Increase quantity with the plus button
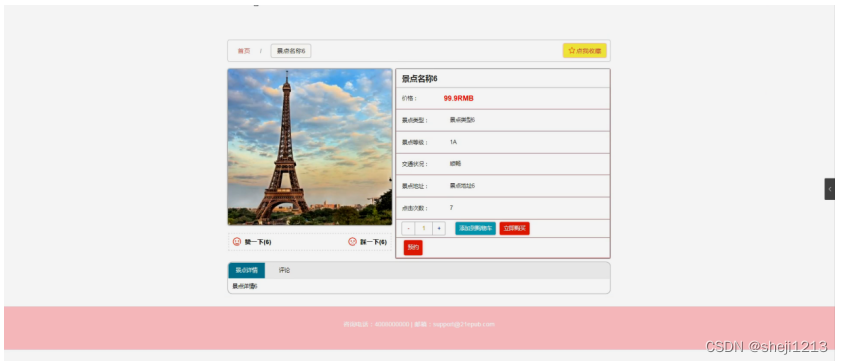This screenshot has height=364, width=843. (x=439, y=229)
